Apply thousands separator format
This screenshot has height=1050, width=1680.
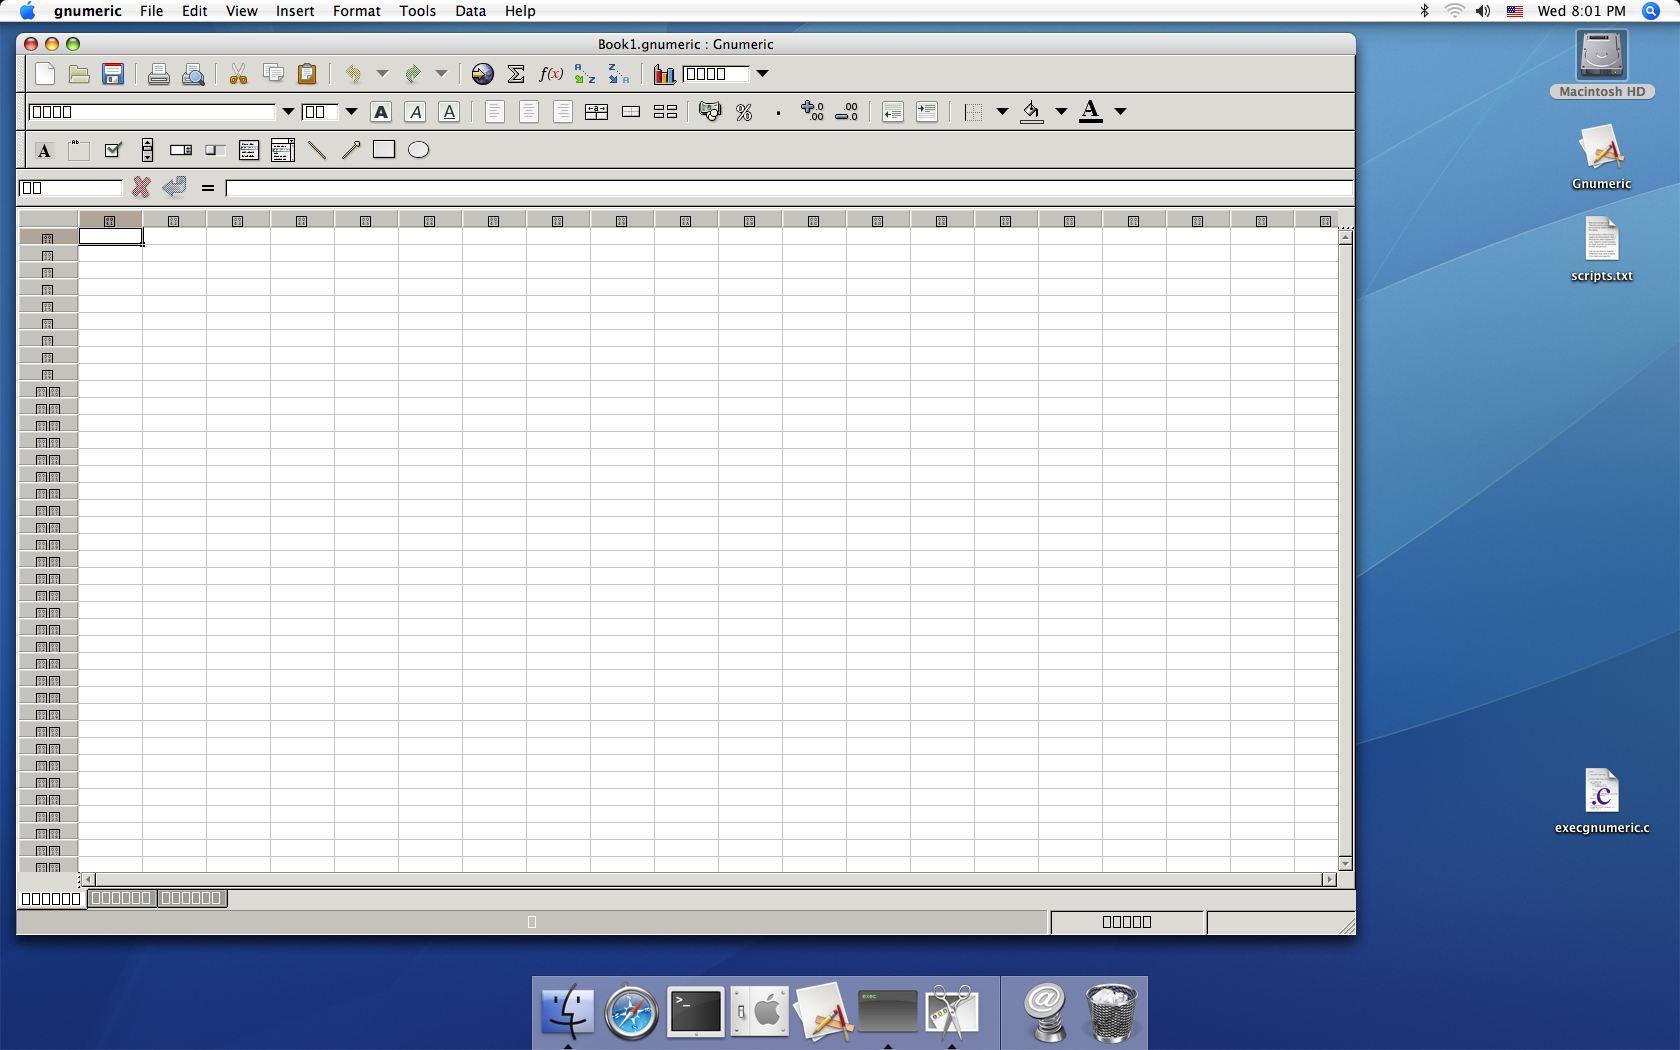pos(778,112)
